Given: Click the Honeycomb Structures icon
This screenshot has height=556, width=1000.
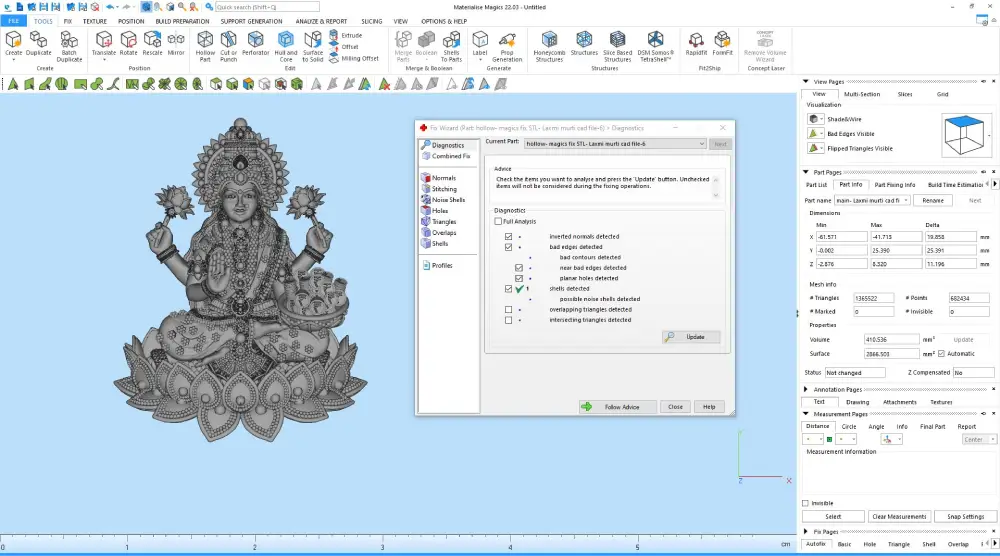Looking at the screenshot, I should 549,47.
